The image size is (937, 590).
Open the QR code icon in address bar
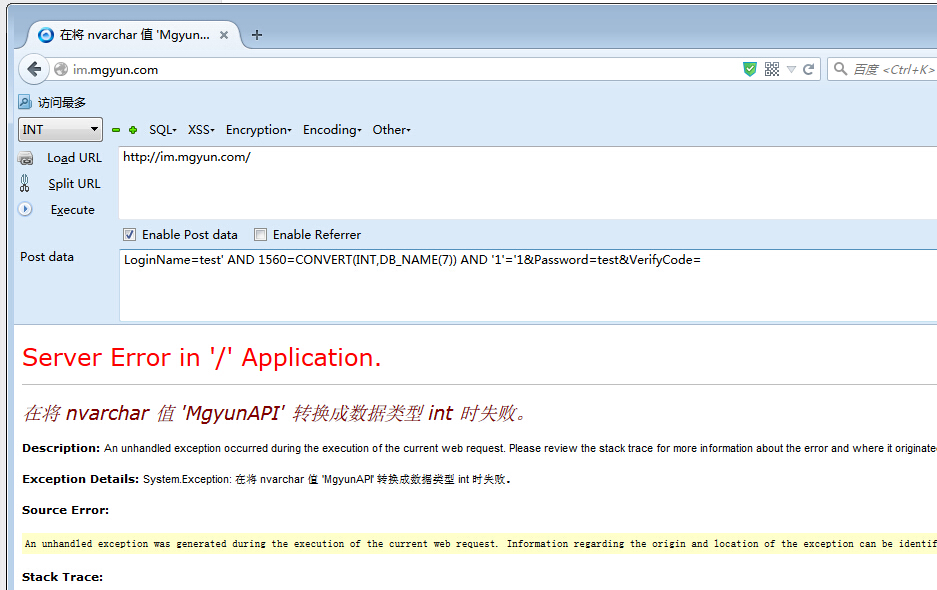(771, 69)
